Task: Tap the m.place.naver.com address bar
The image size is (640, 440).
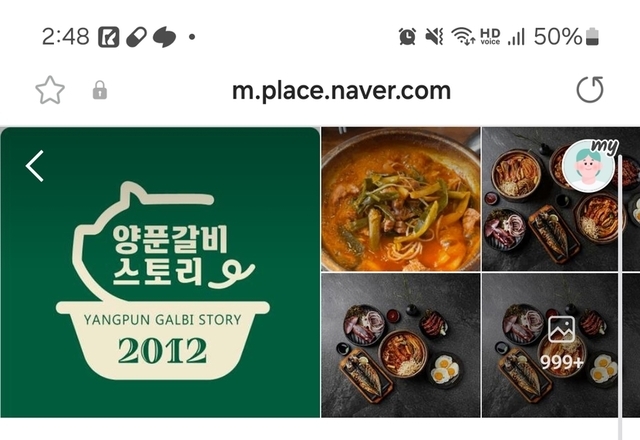Action: point(341,91)
